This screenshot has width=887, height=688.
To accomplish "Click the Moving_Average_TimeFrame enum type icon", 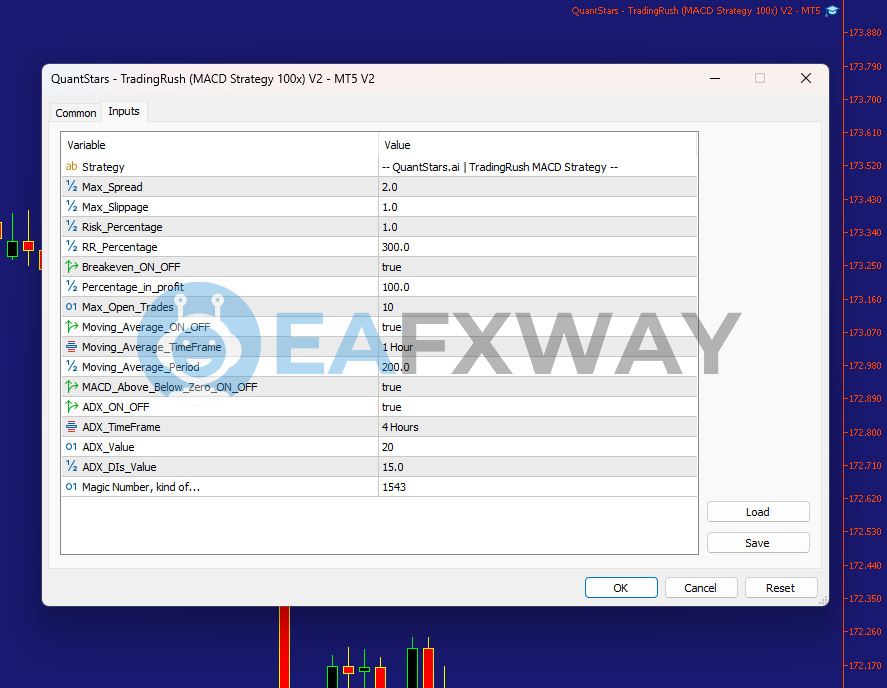I will coord(71,347).
